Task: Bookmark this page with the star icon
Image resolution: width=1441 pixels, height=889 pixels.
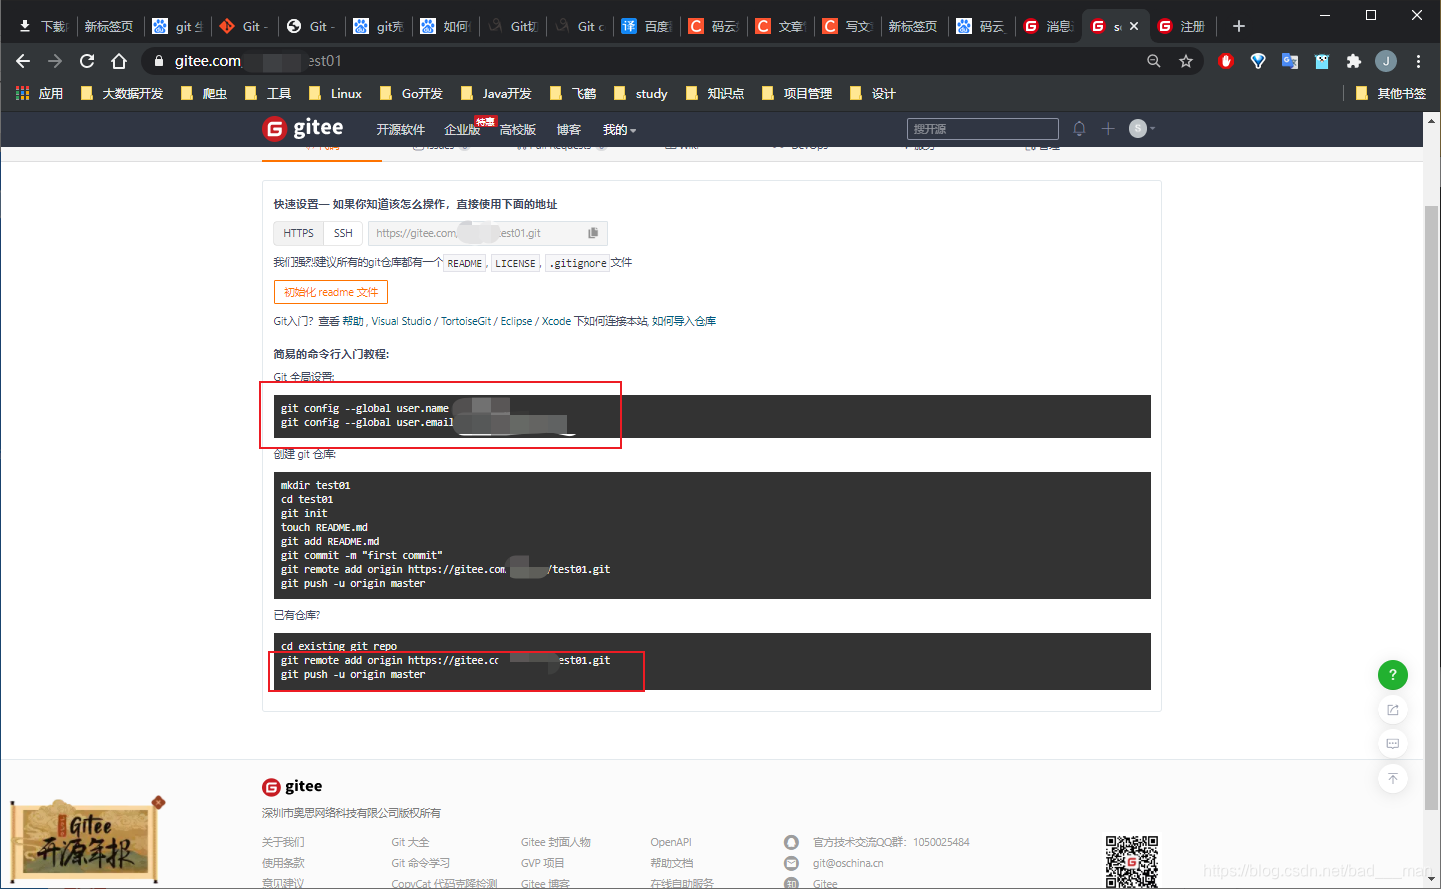Action: pyautogui.click(x=1186, y=61)
